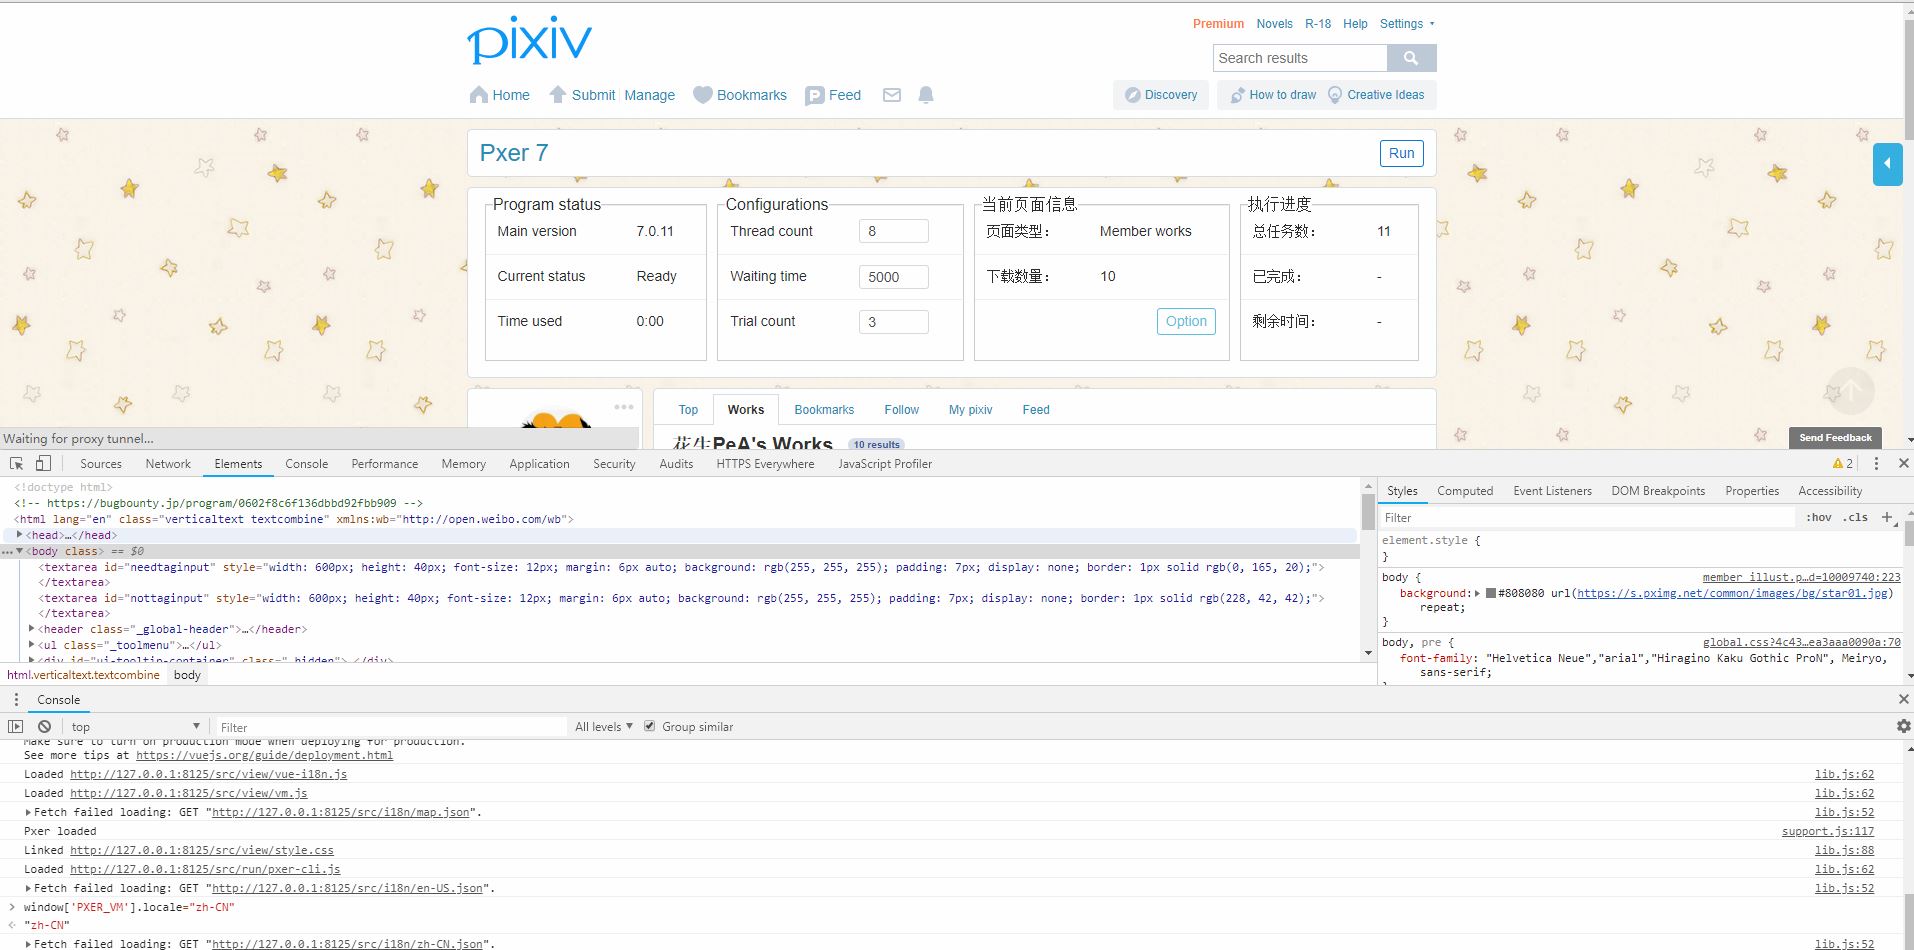Screen dimensions: 1914x950
Task: Open the Performance tab
Action: pos(385,464)
